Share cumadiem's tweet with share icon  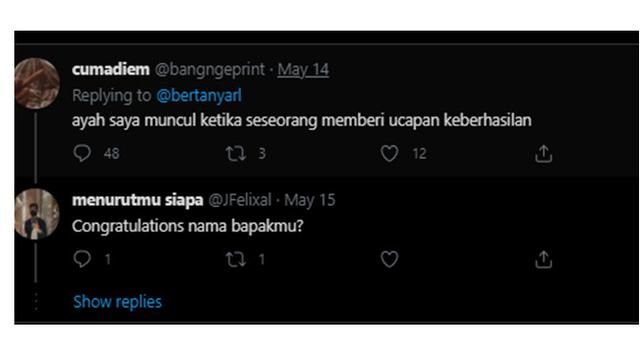click(543, 154)
